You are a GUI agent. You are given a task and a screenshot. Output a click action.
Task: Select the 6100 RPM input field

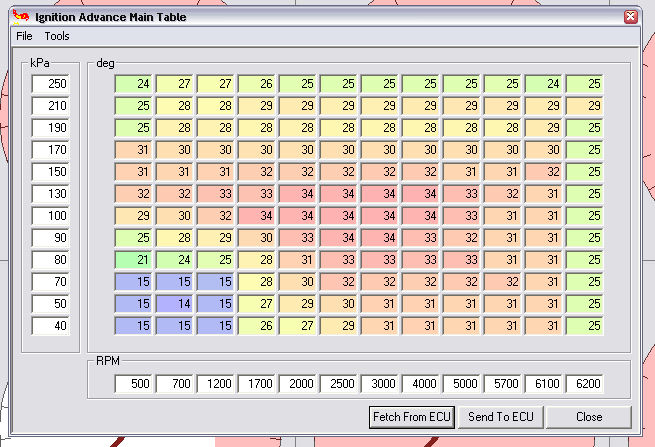point(543,384)
